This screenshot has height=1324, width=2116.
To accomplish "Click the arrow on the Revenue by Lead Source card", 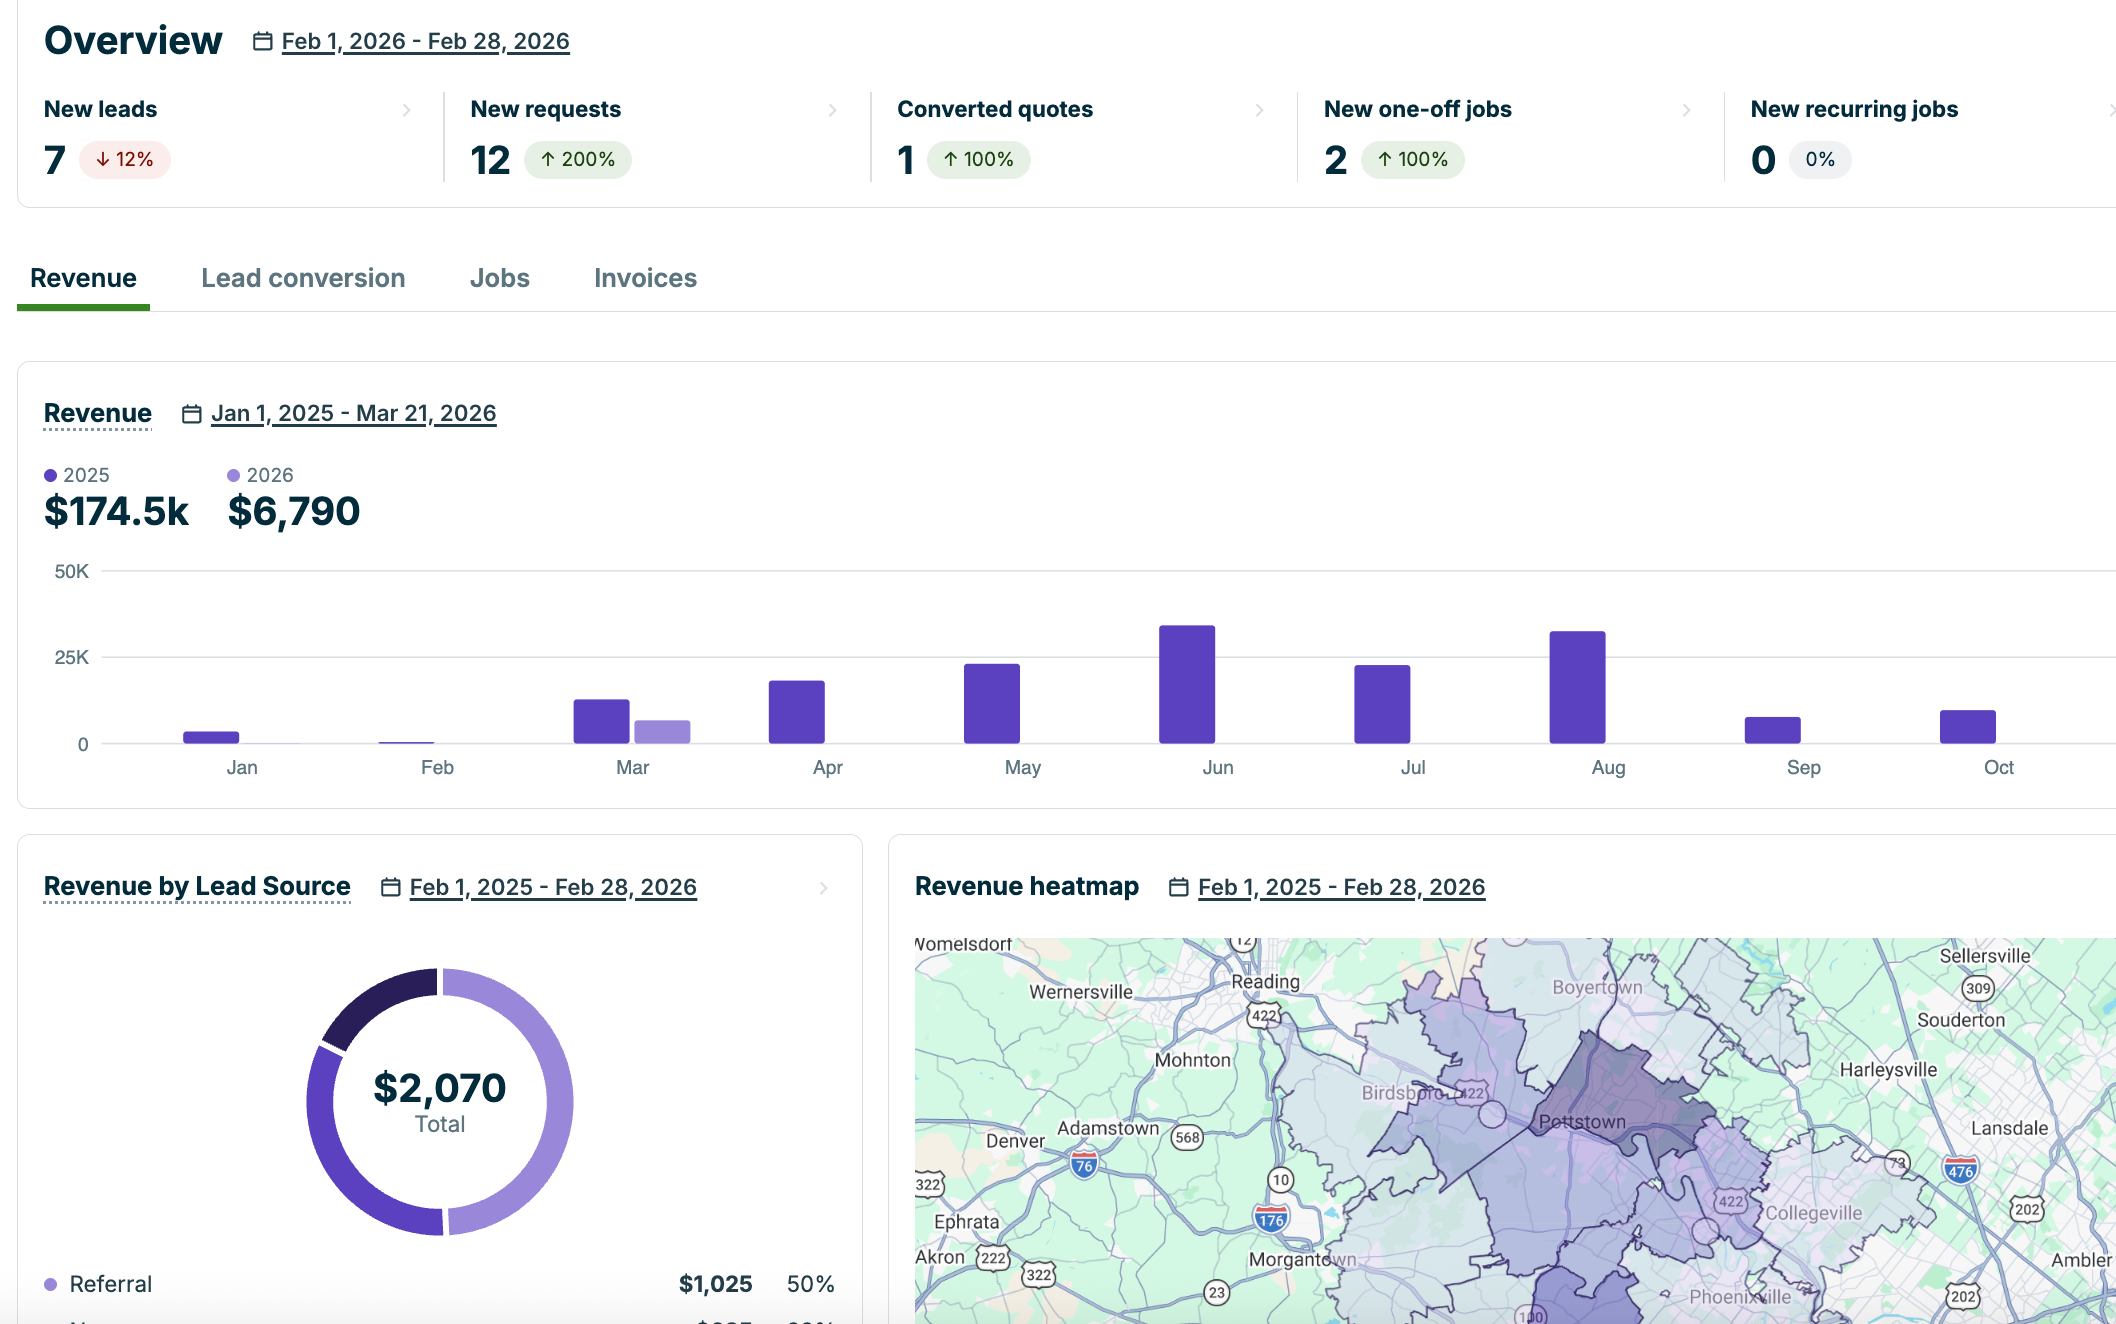I will [823, 887].
